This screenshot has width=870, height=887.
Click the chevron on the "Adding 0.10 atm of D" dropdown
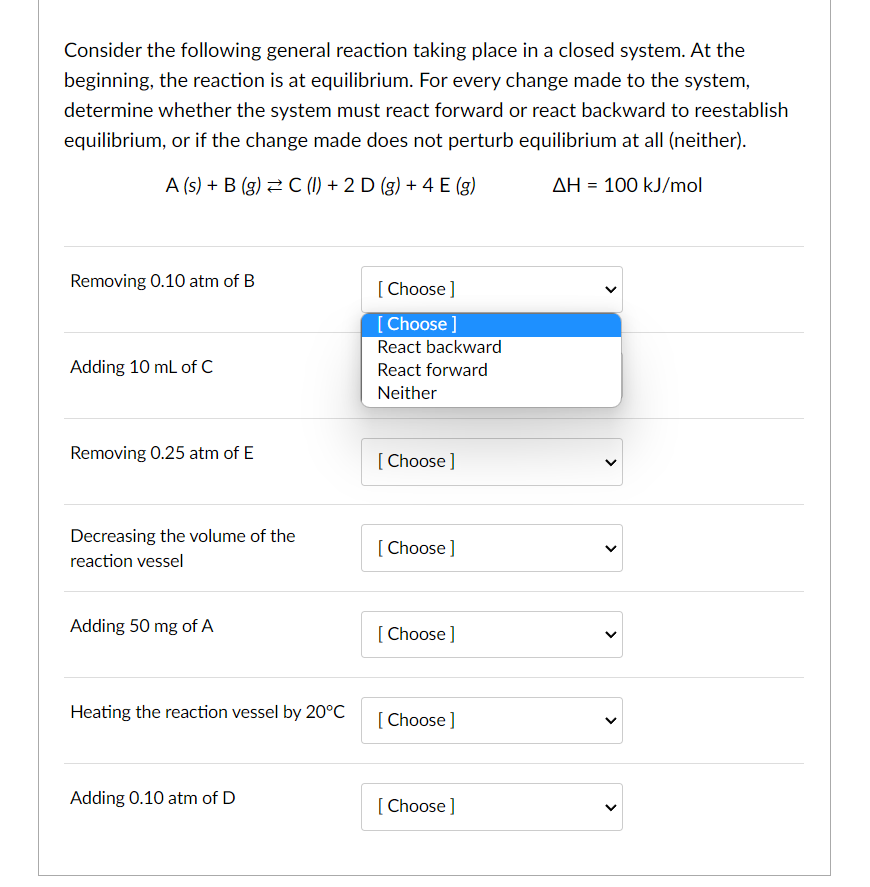[609, 807]
